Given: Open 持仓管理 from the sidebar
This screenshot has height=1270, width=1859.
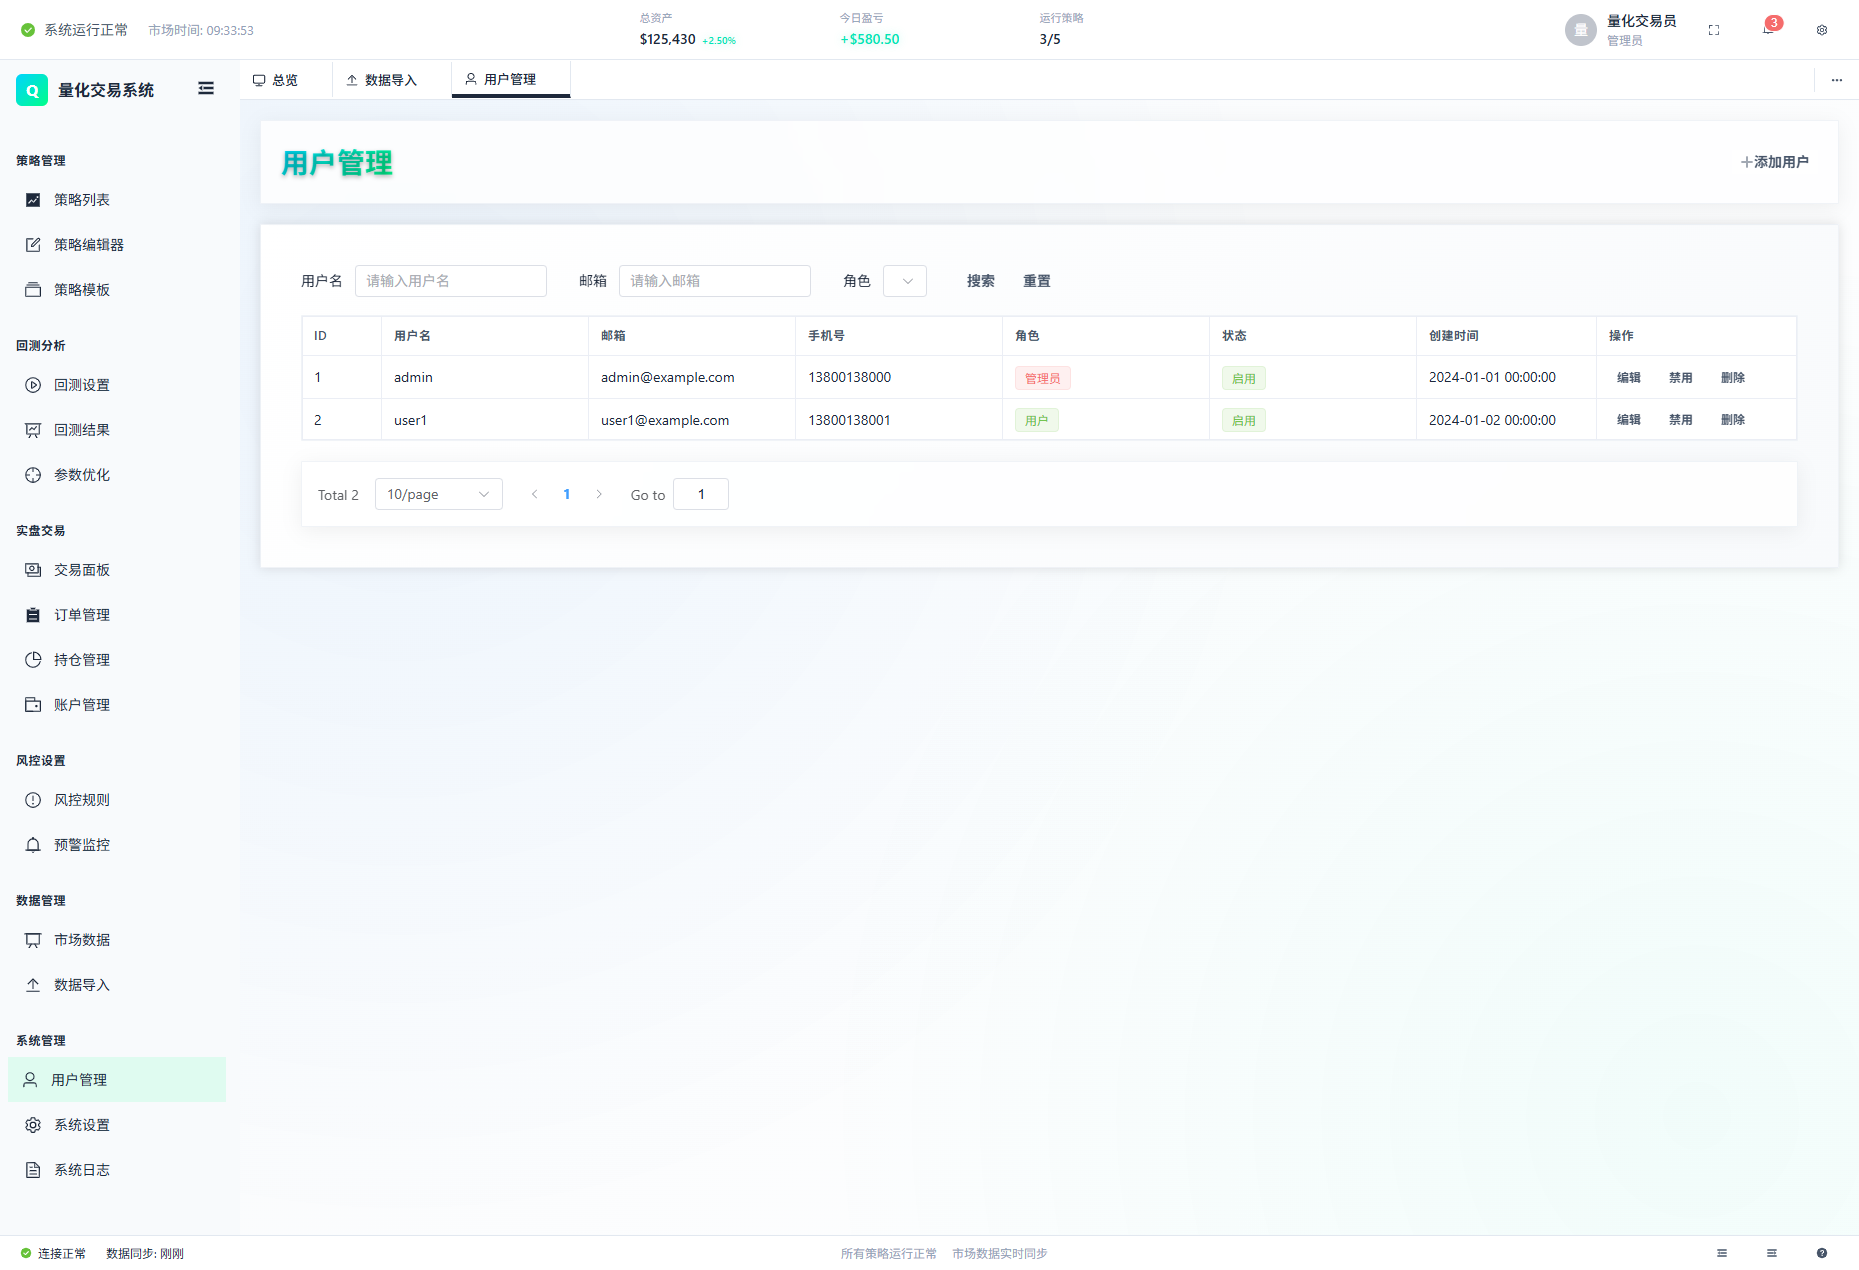Looking at the screenshot, I should [x=117, y=660].
